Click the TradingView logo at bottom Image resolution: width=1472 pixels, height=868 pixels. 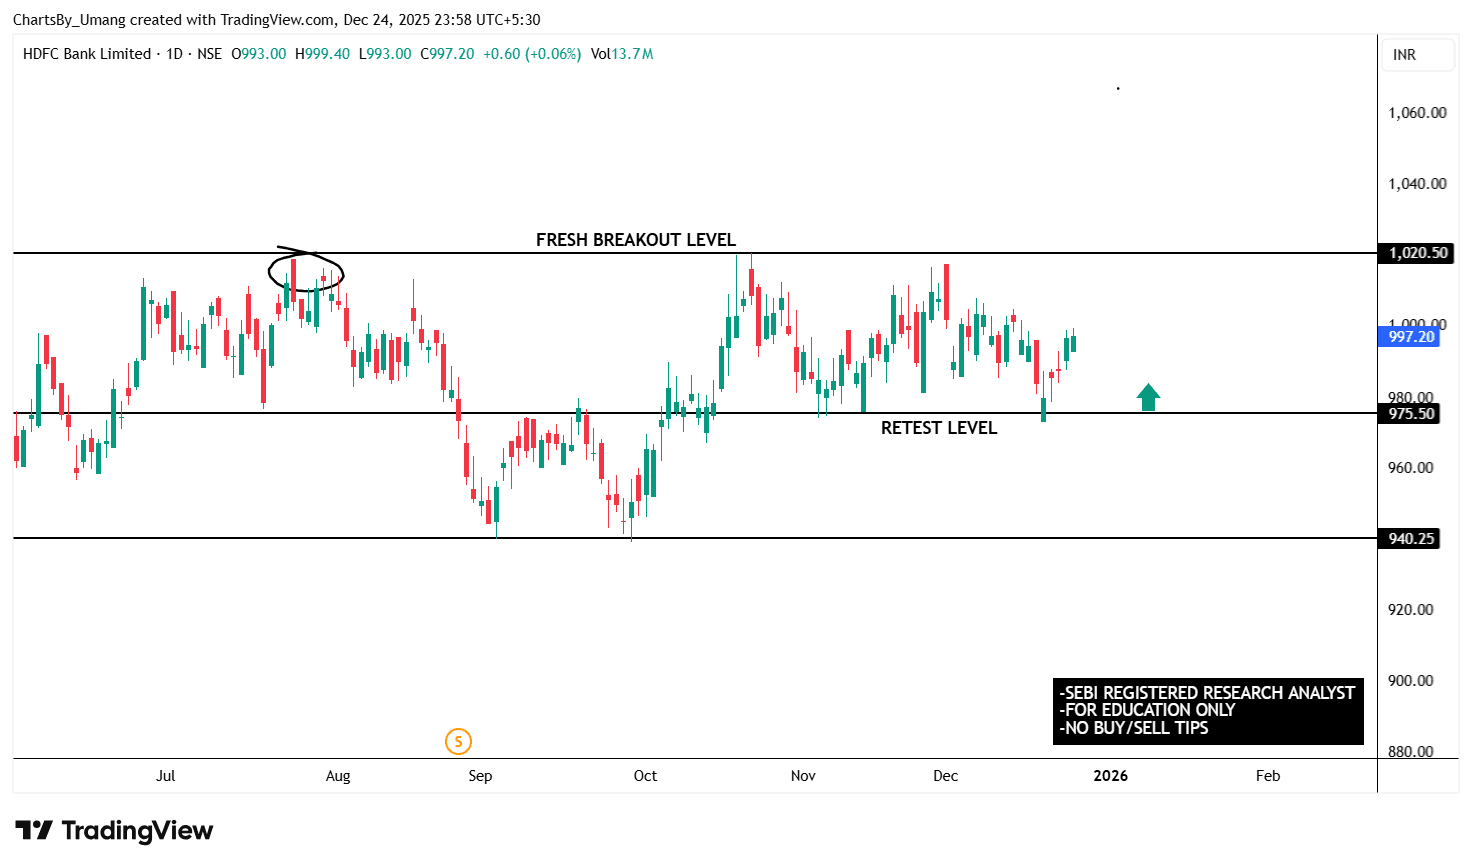click(114, 831)
